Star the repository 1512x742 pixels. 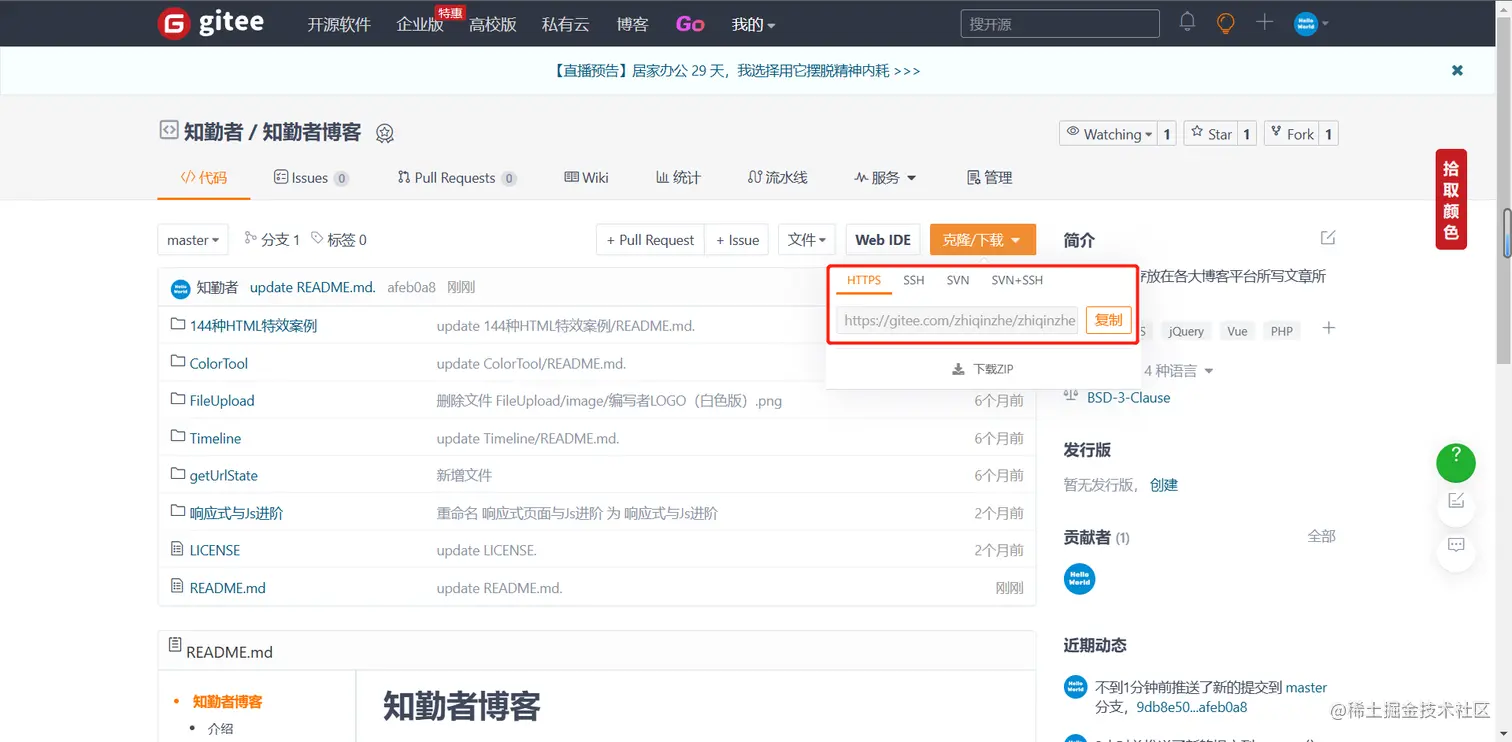(1213, 133)
